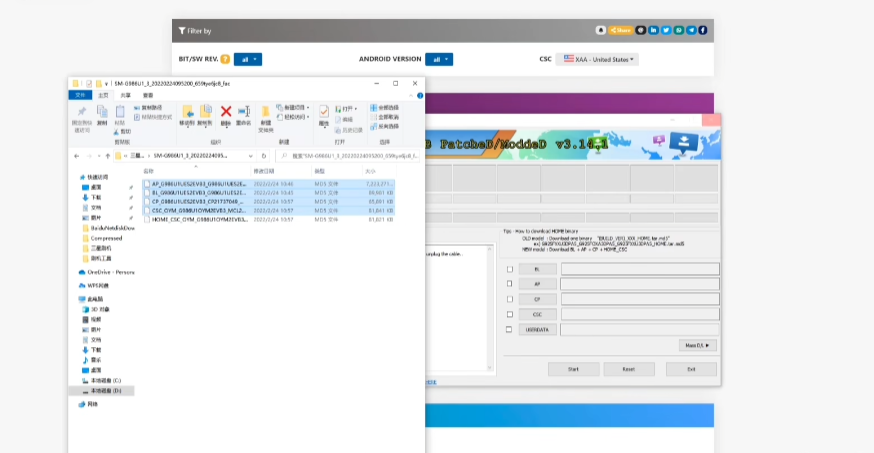
Task: Click the up-arrow navigation icon in Explorer
Action: click(108, 156)
